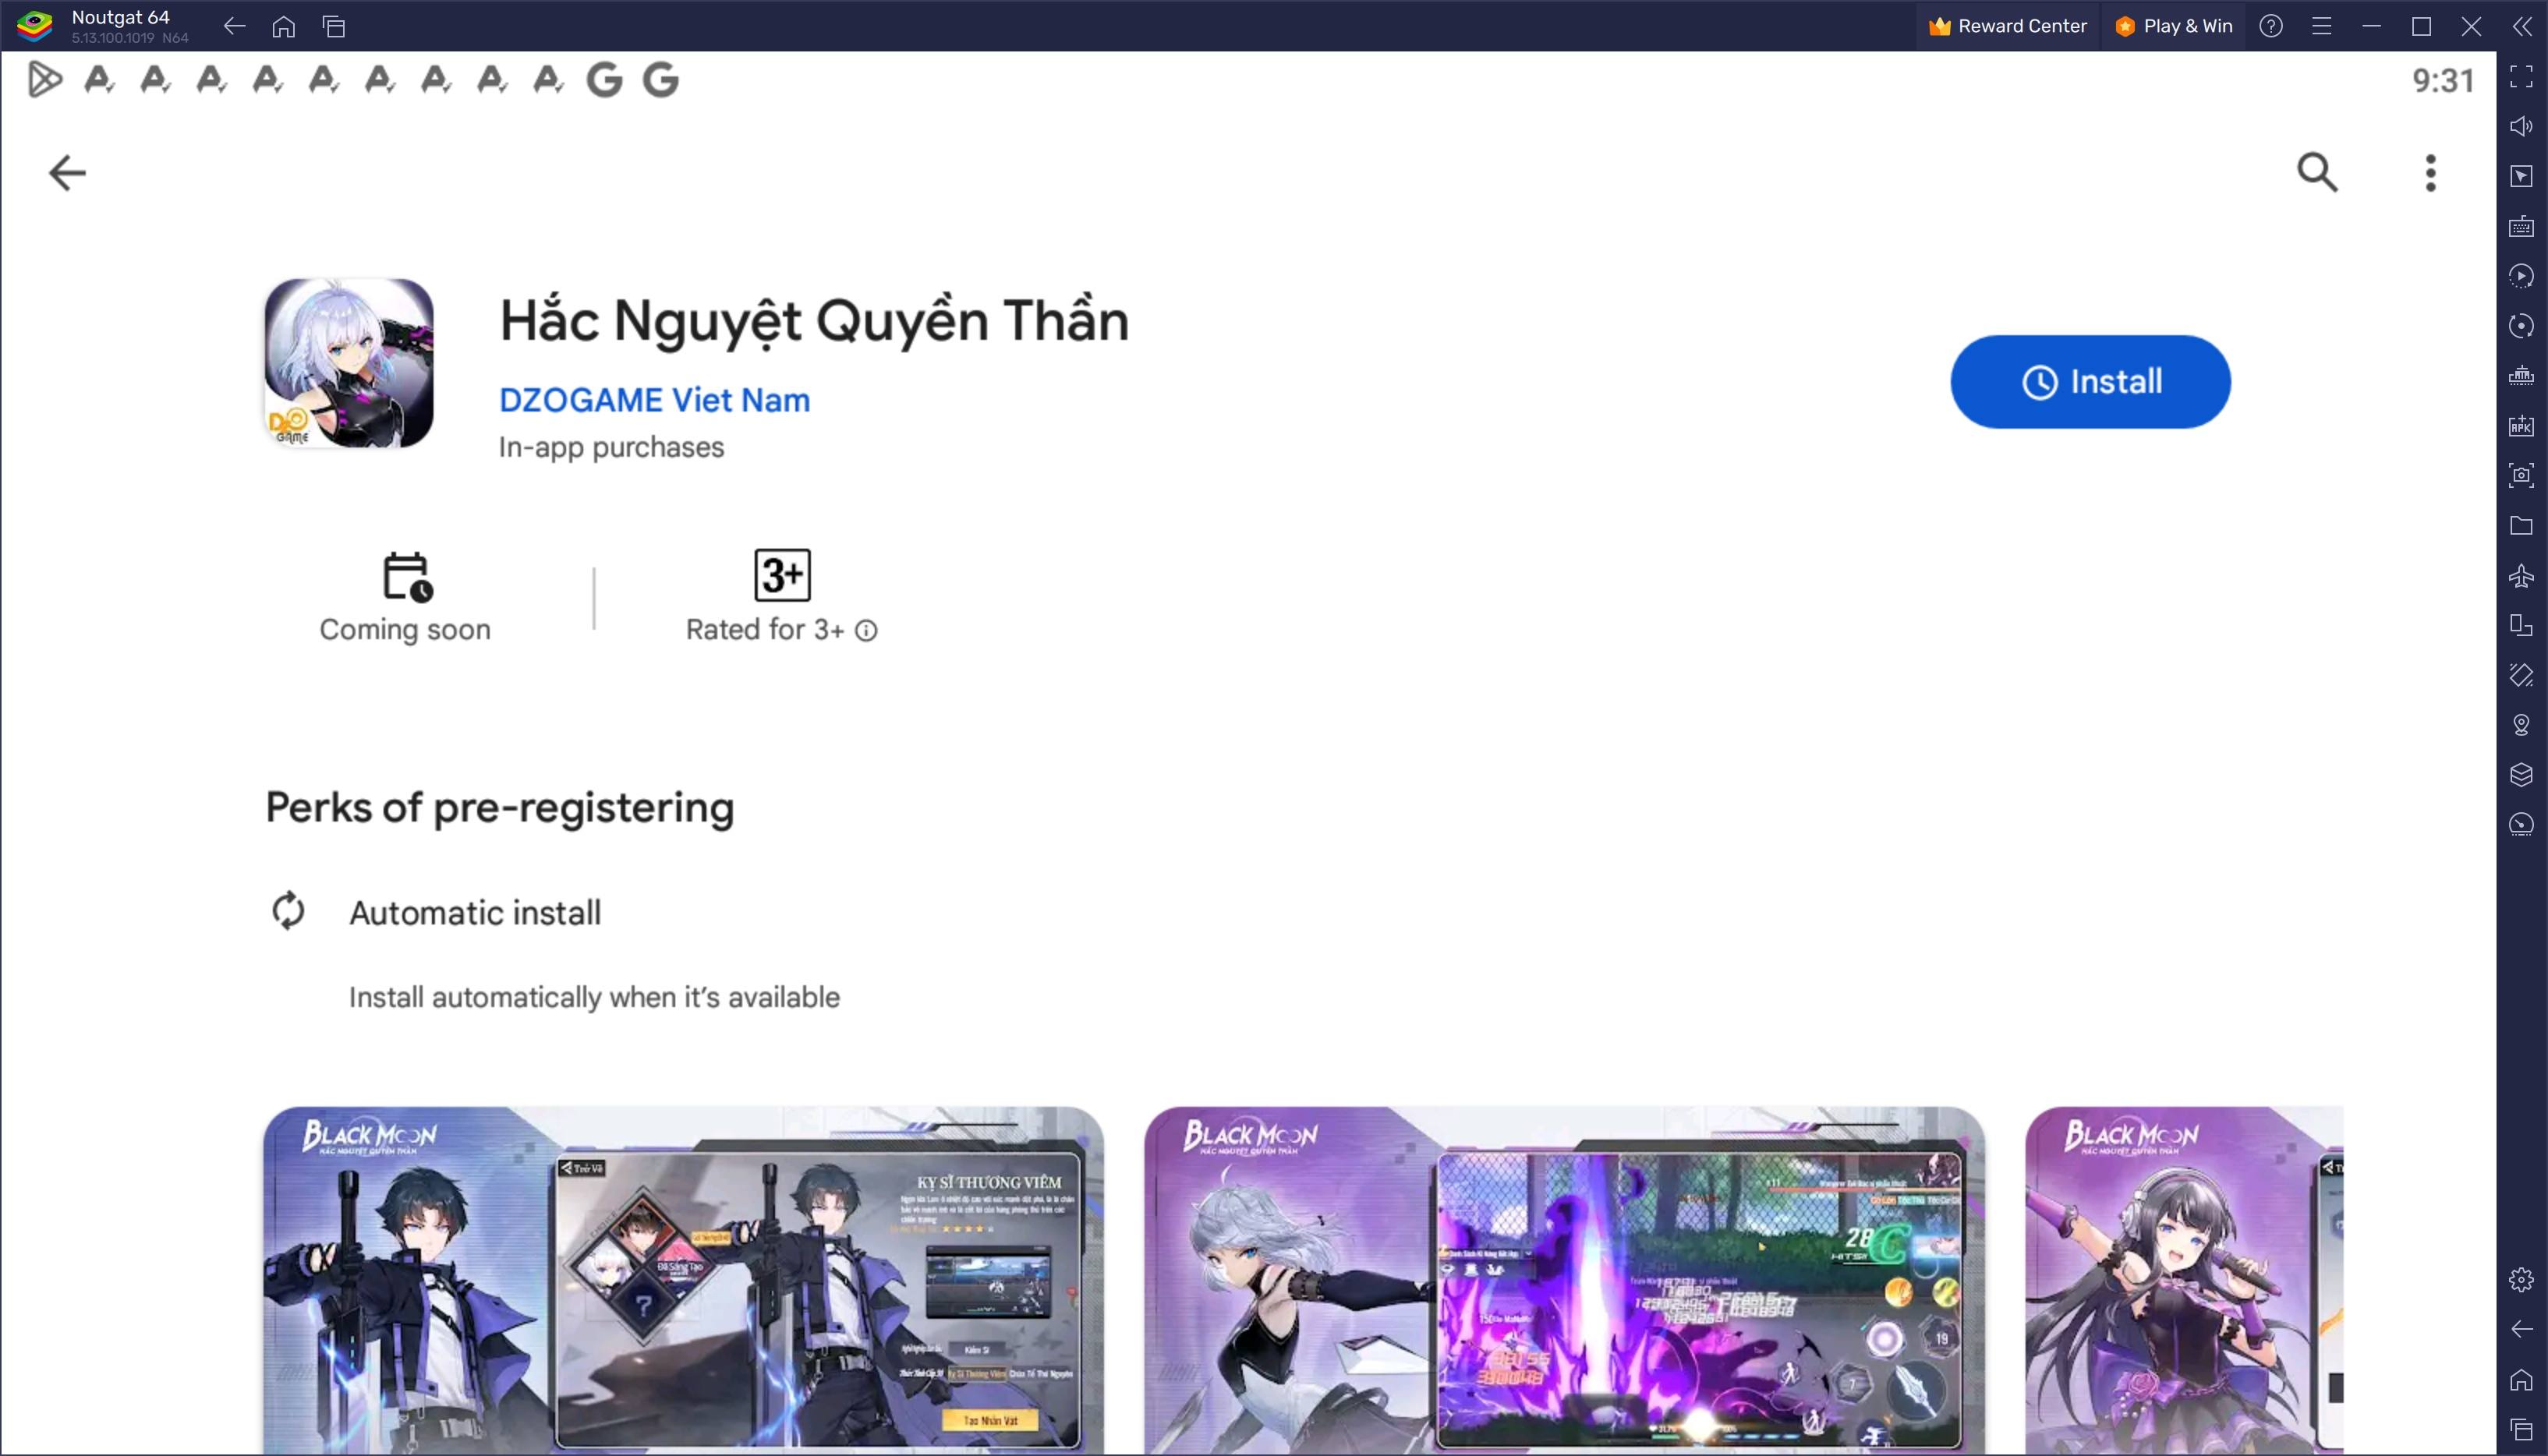Go back using the Play Store arrow
2548x1456 pixels.
[67, 173]
